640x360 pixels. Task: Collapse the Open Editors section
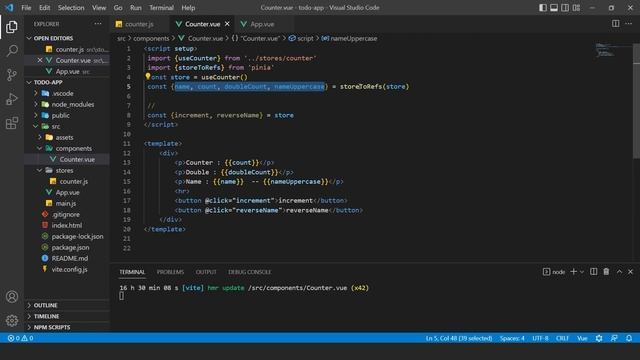29,38
